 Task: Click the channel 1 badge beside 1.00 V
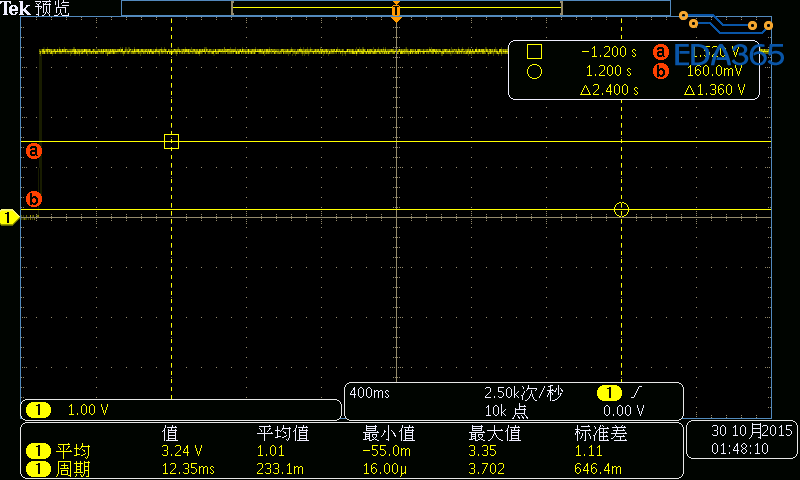[38, 410]
